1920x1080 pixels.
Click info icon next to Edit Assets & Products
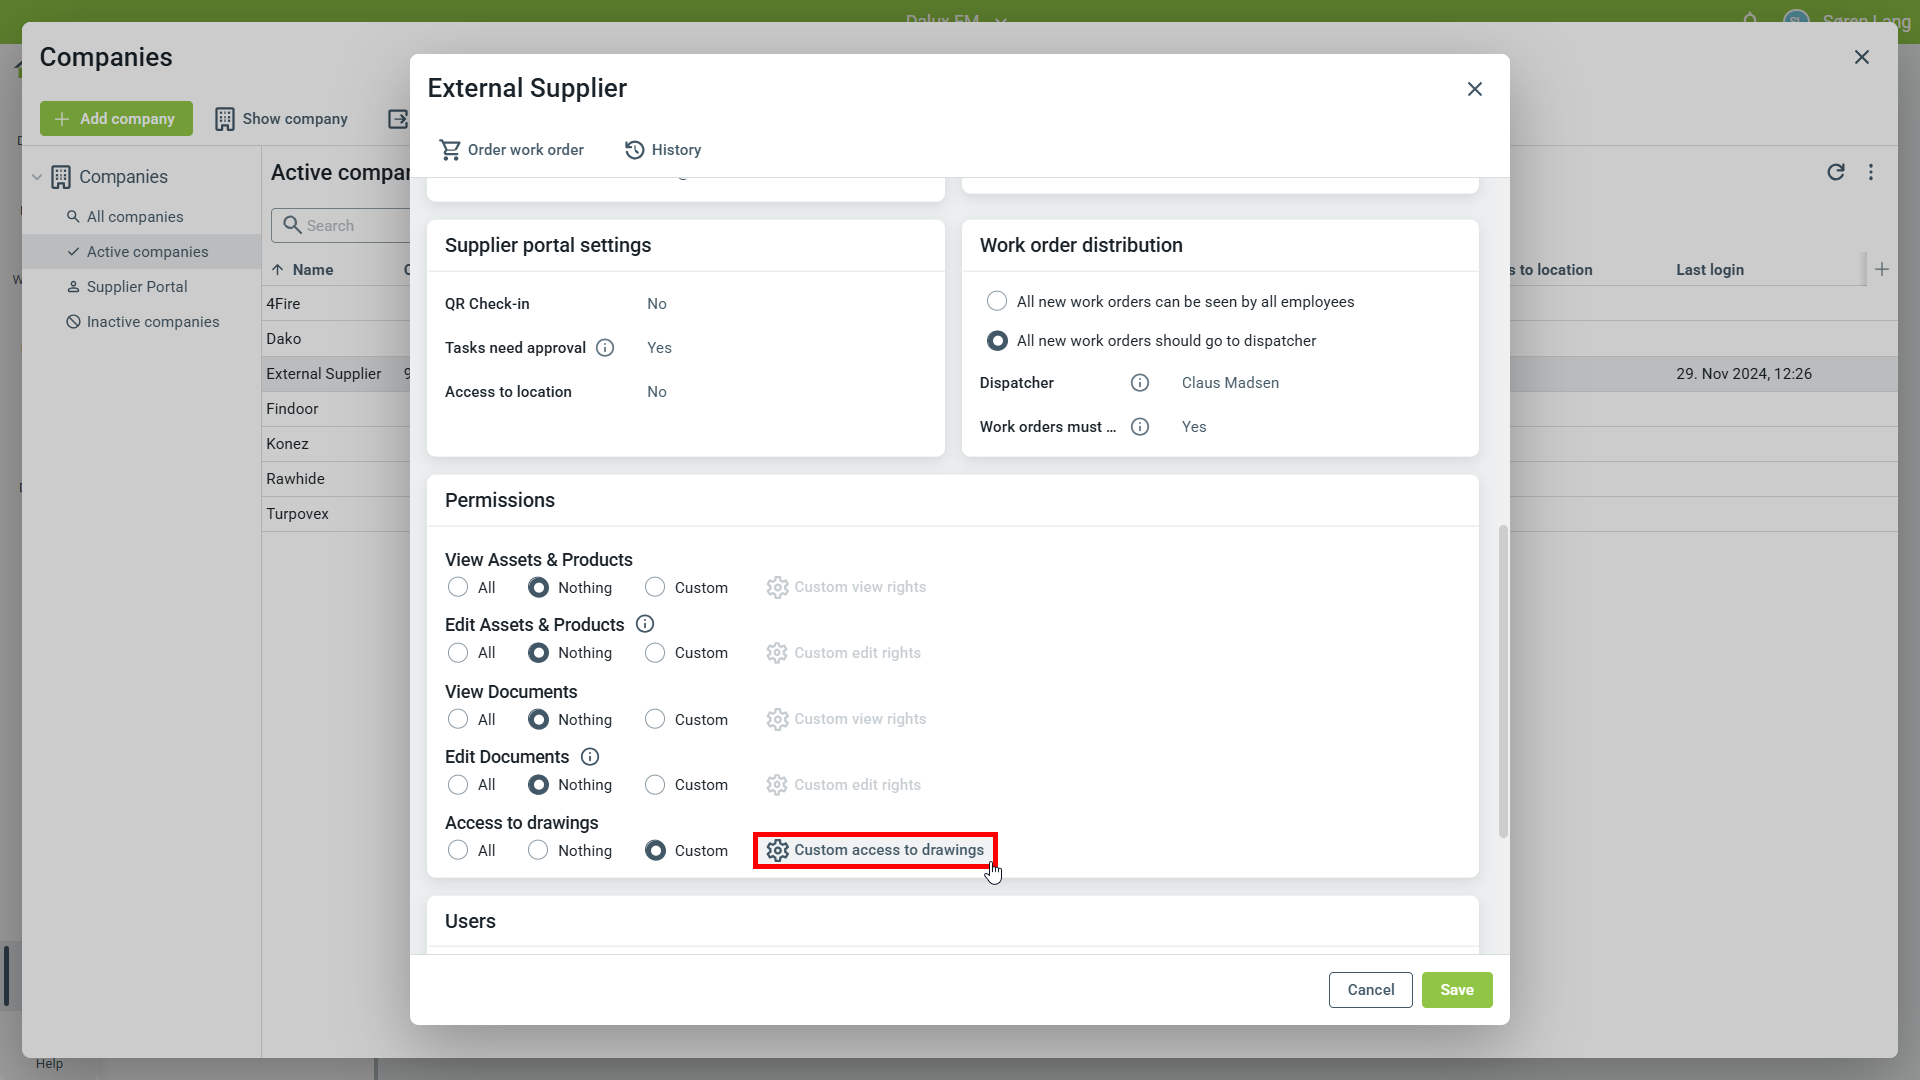pyautogui.click(x=645, y=624)
